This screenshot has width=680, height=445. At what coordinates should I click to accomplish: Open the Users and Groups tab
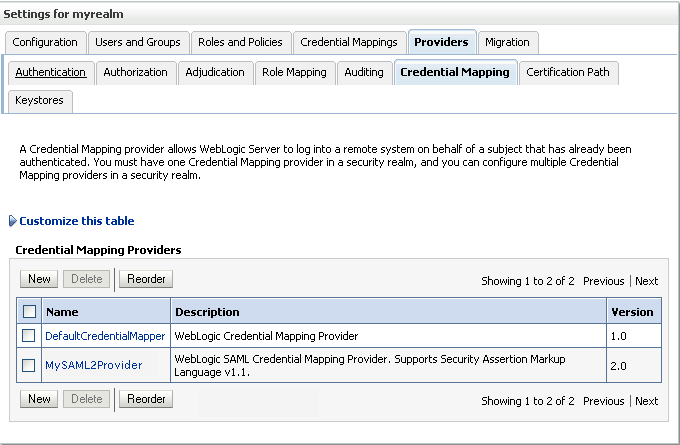138,42
